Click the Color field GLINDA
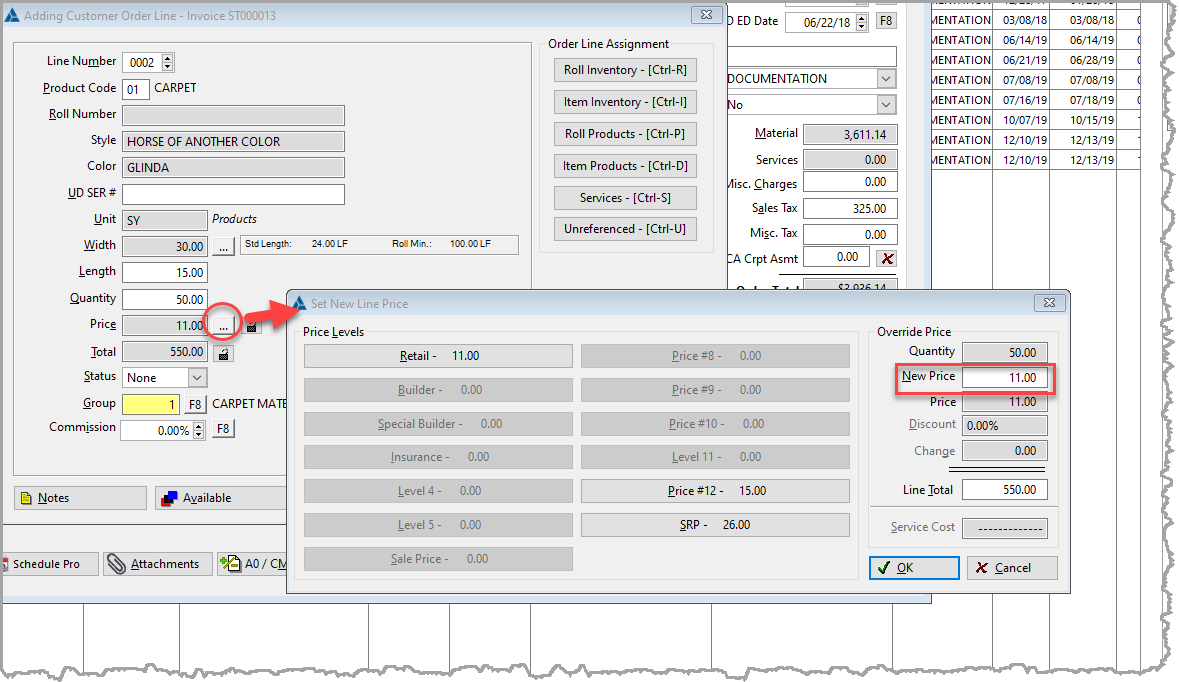Image resolution: width=1179 pixels, height=682 pixels. point(234,168)
